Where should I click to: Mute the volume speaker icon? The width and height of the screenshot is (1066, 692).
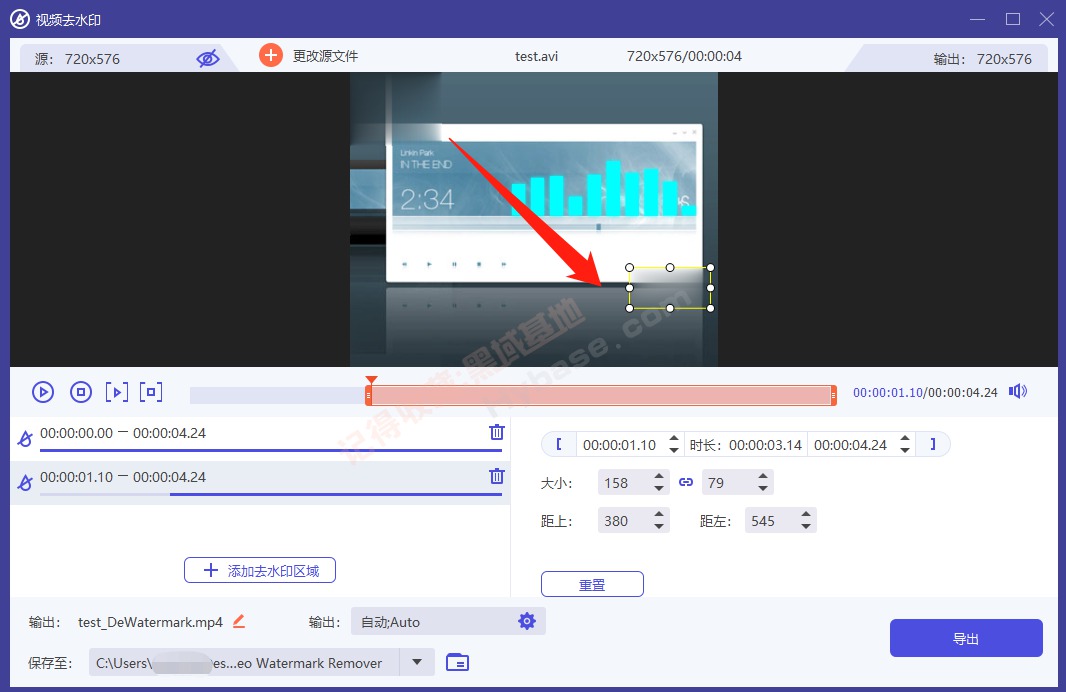(x=1018, y=392)
